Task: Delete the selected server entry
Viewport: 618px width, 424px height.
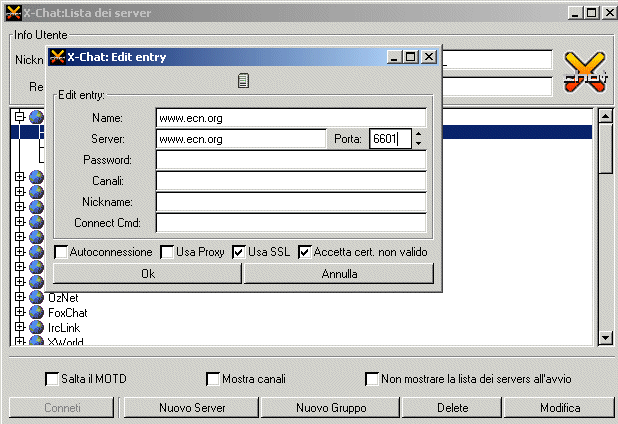Action: tap(452, 408)
